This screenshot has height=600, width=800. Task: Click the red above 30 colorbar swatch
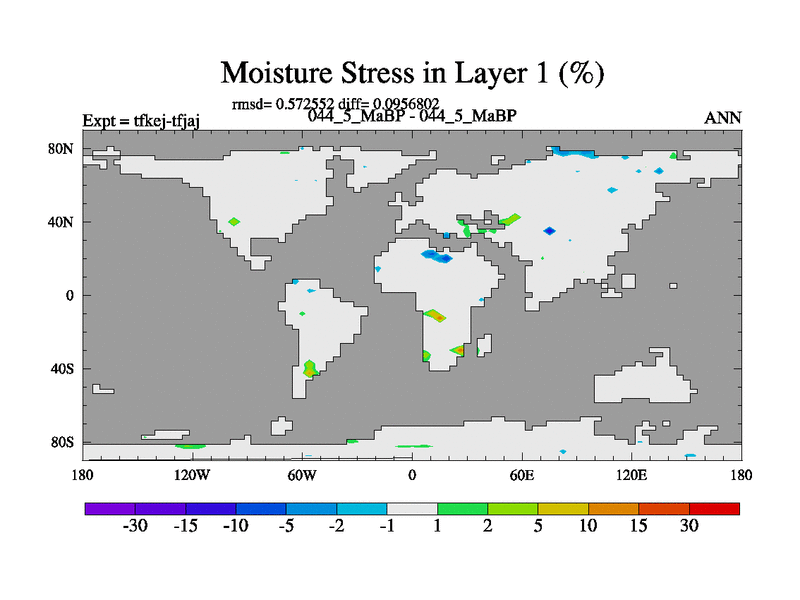[714, 509]
